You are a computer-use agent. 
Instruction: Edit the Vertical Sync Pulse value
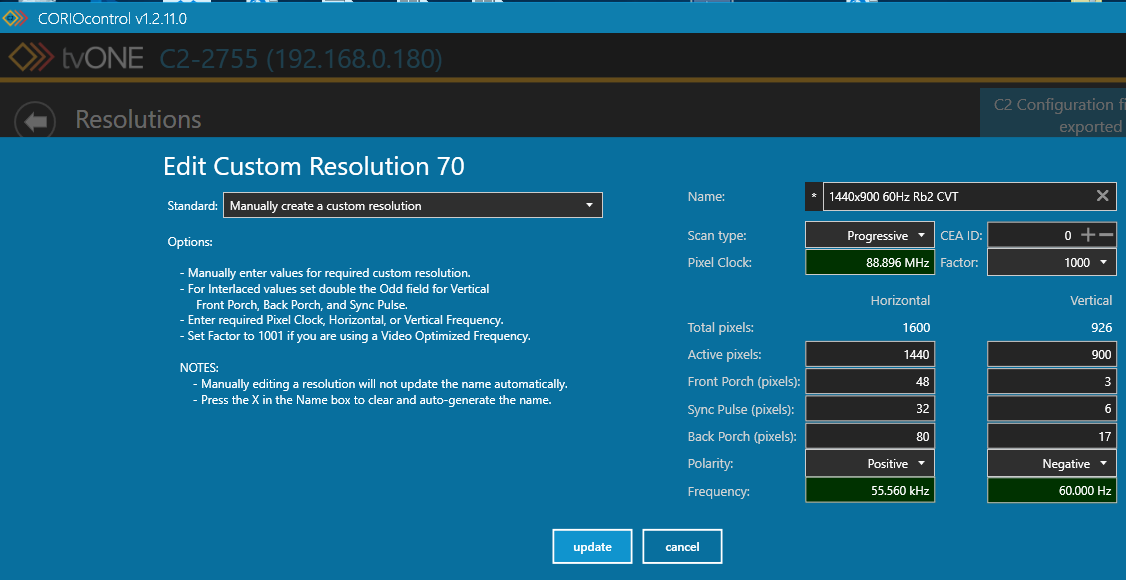(1052, 409)
